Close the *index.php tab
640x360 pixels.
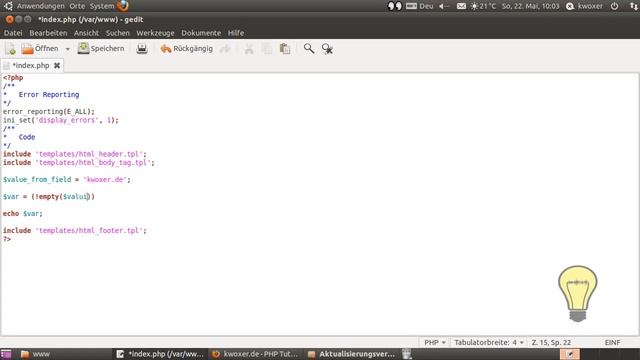(57, 65)
